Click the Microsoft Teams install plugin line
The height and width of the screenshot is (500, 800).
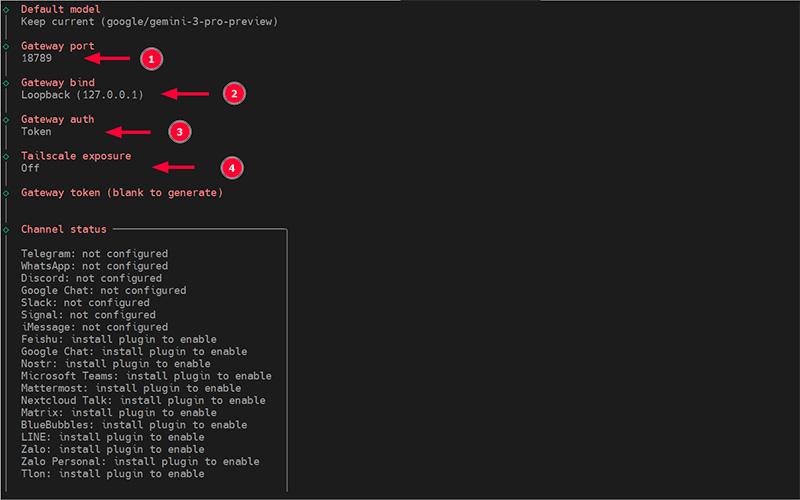point(146,376)
